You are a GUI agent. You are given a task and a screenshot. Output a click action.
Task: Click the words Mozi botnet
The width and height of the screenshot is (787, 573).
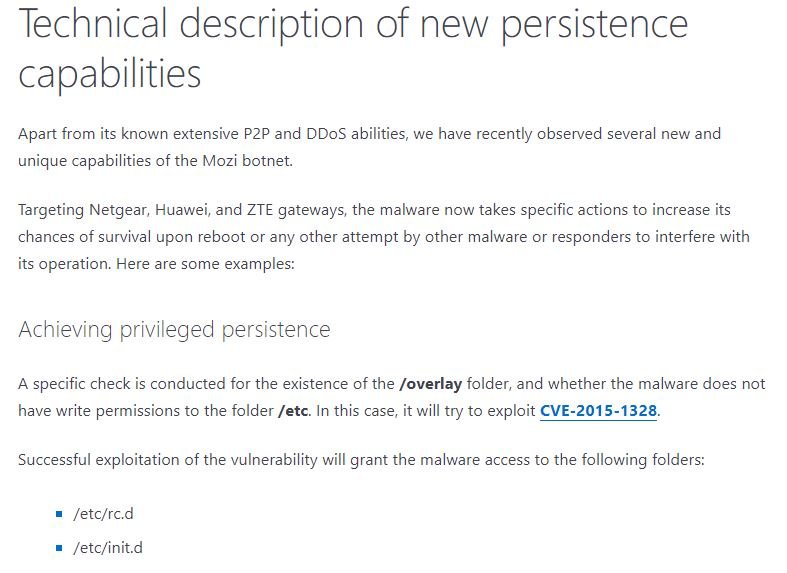pyautogui.click(x=247, y=161)
